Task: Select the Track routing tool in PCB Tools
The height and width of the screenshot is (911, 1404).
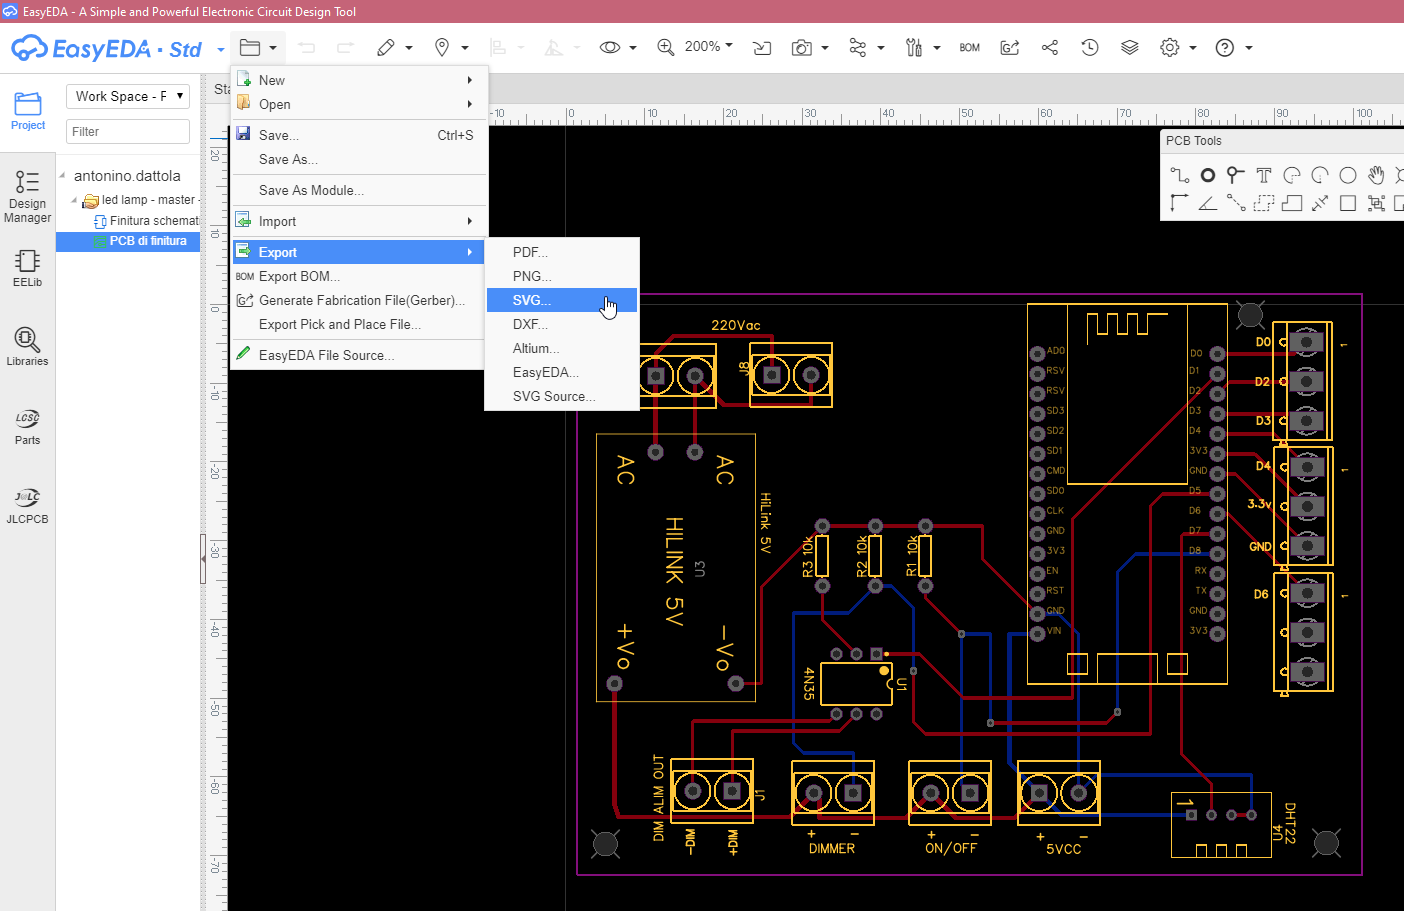Action: click(x=1180, y=176)
